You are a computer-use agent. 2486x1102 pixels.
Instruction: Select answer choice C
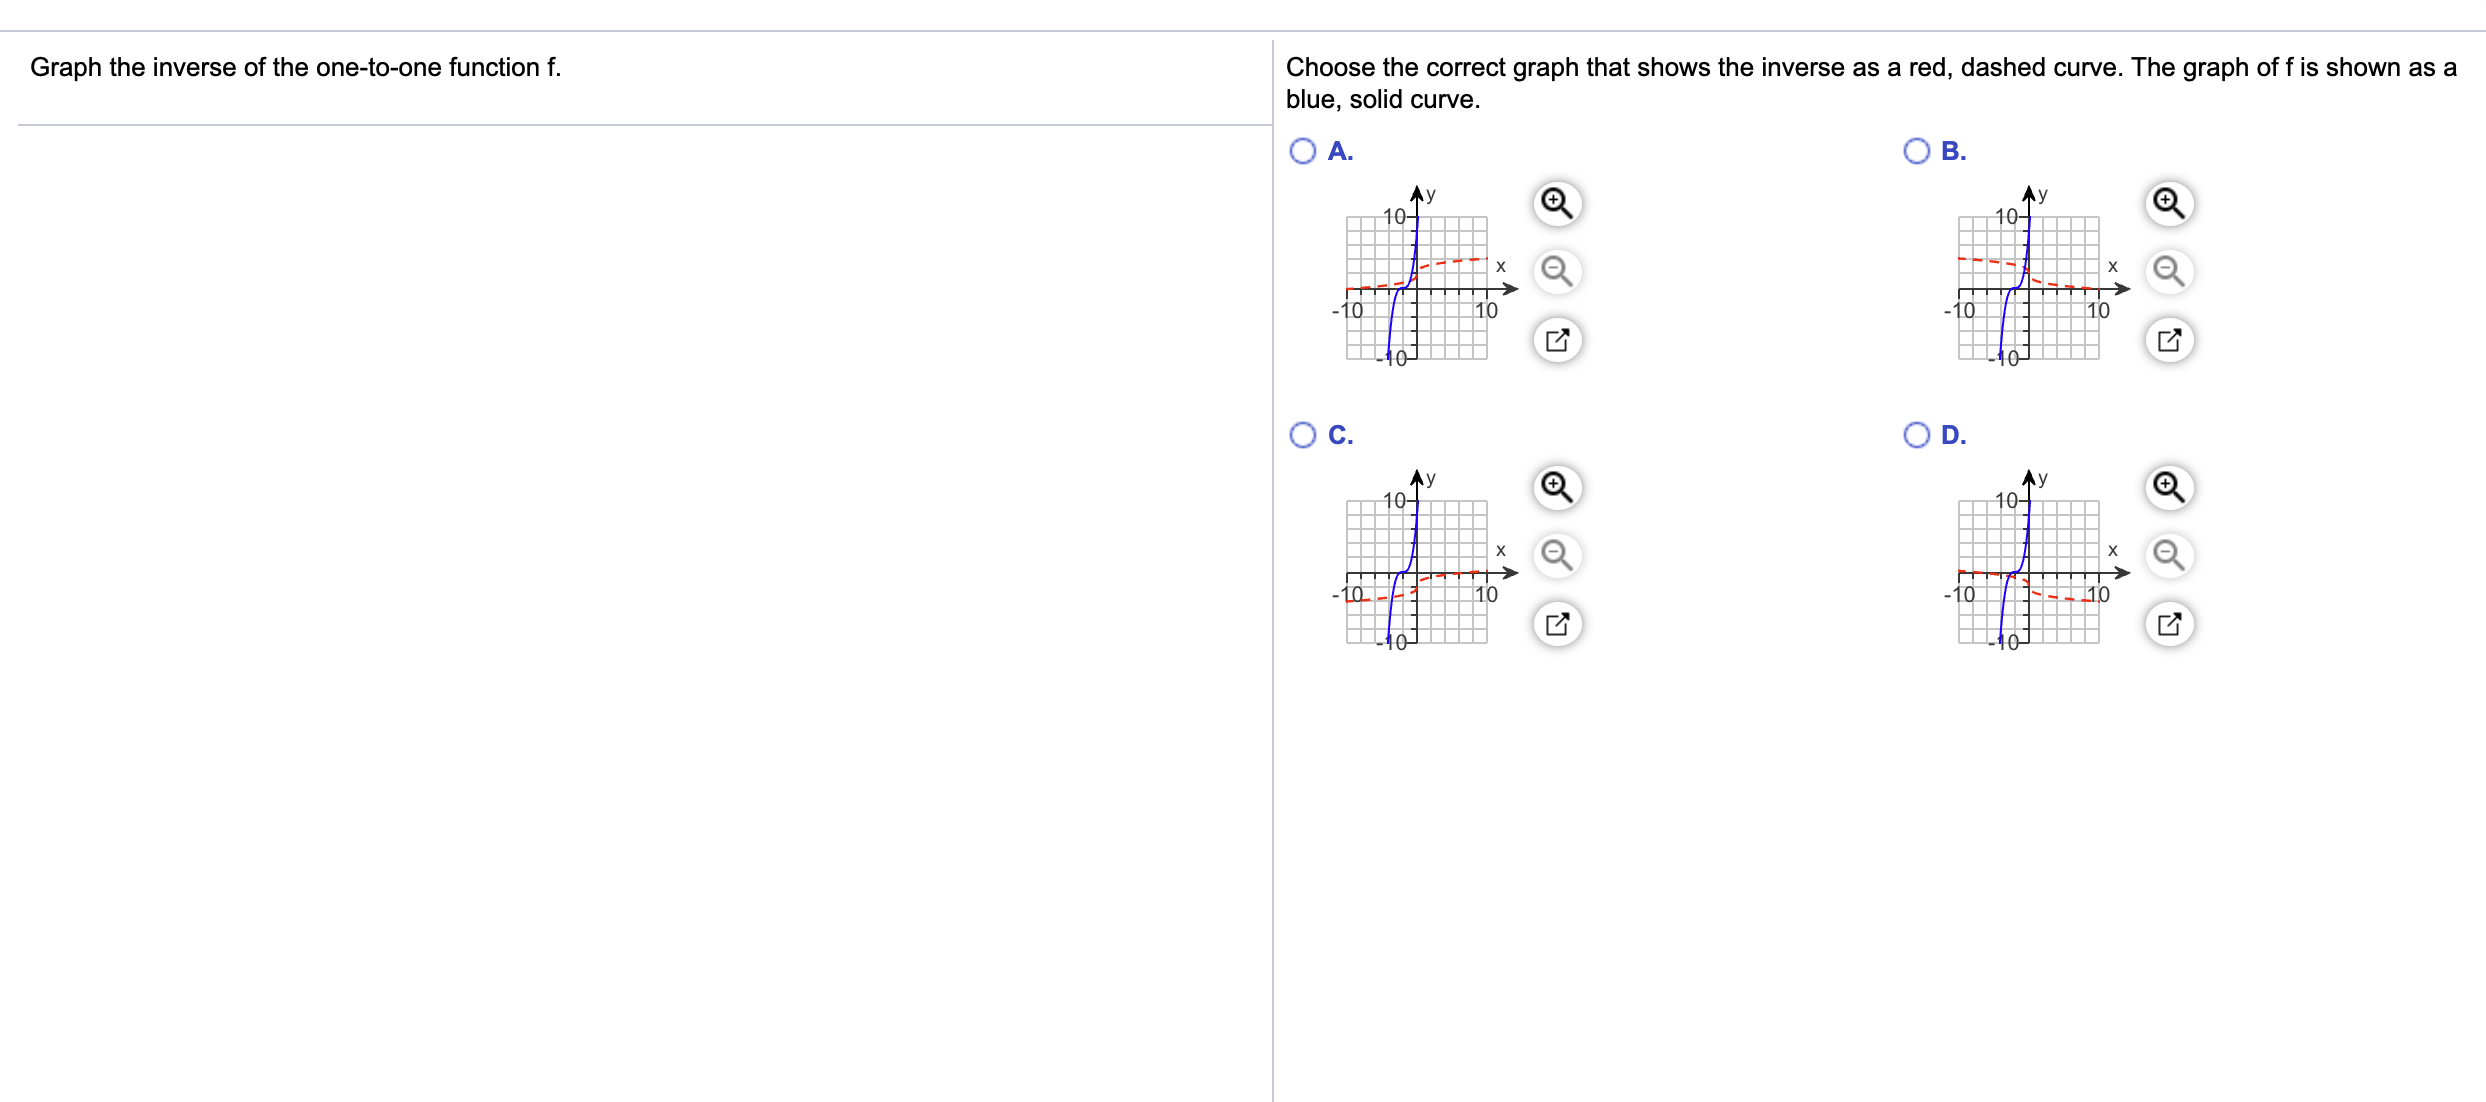coord(1302,434)
